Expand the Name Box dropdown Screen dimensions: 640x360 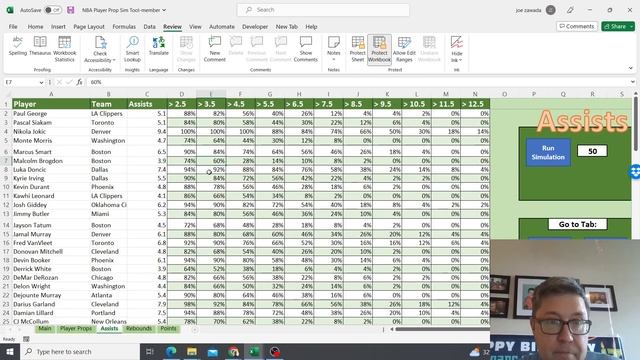41,82
